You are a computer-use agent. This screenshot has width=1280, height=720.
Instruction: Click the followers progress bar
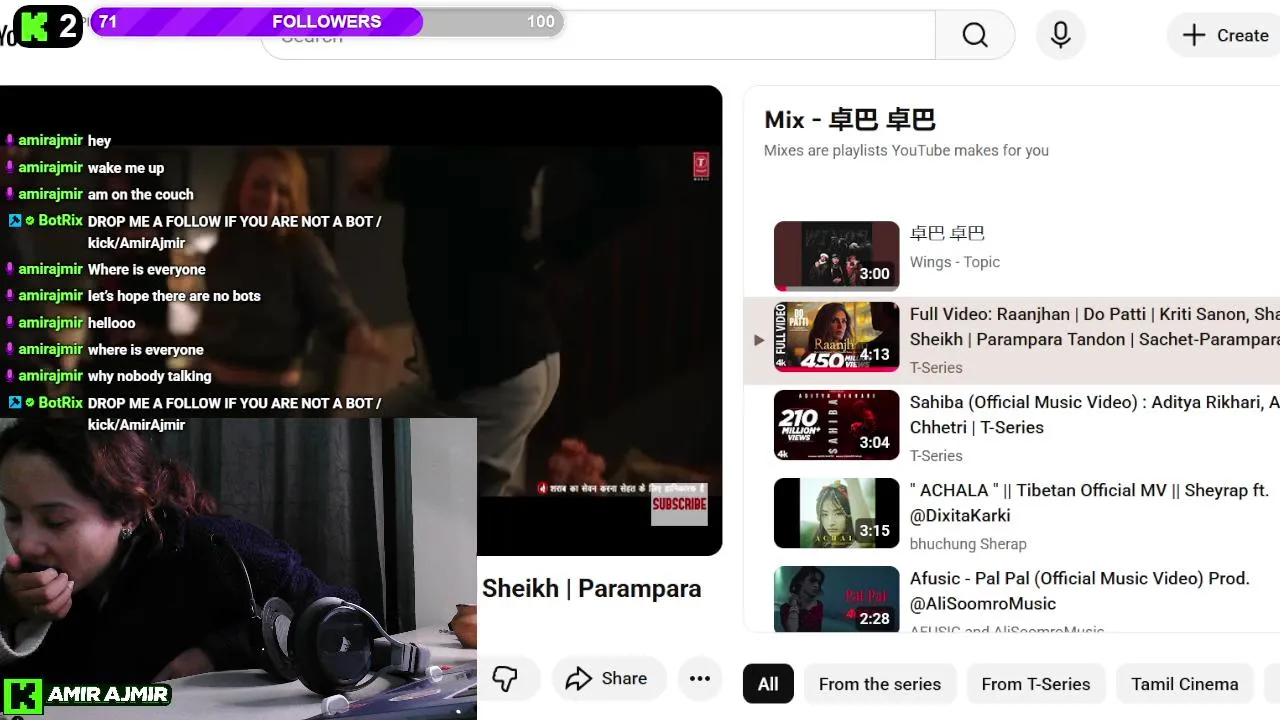point(327,22)
